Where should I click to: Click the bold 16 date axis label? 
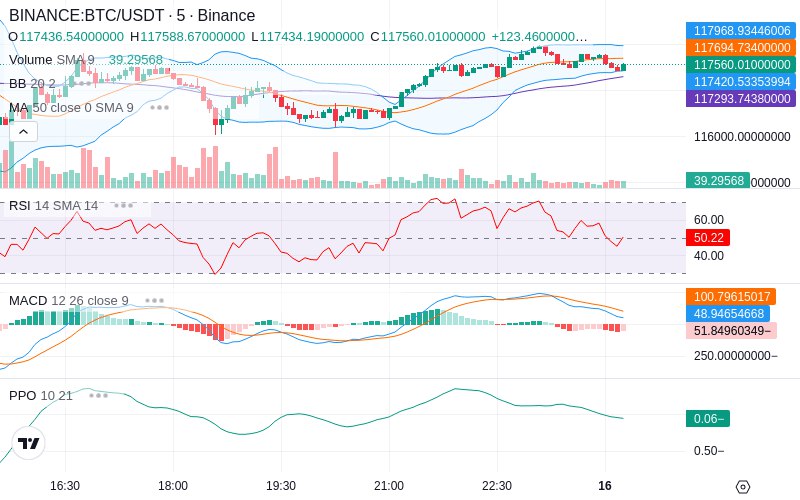(605, 486)
